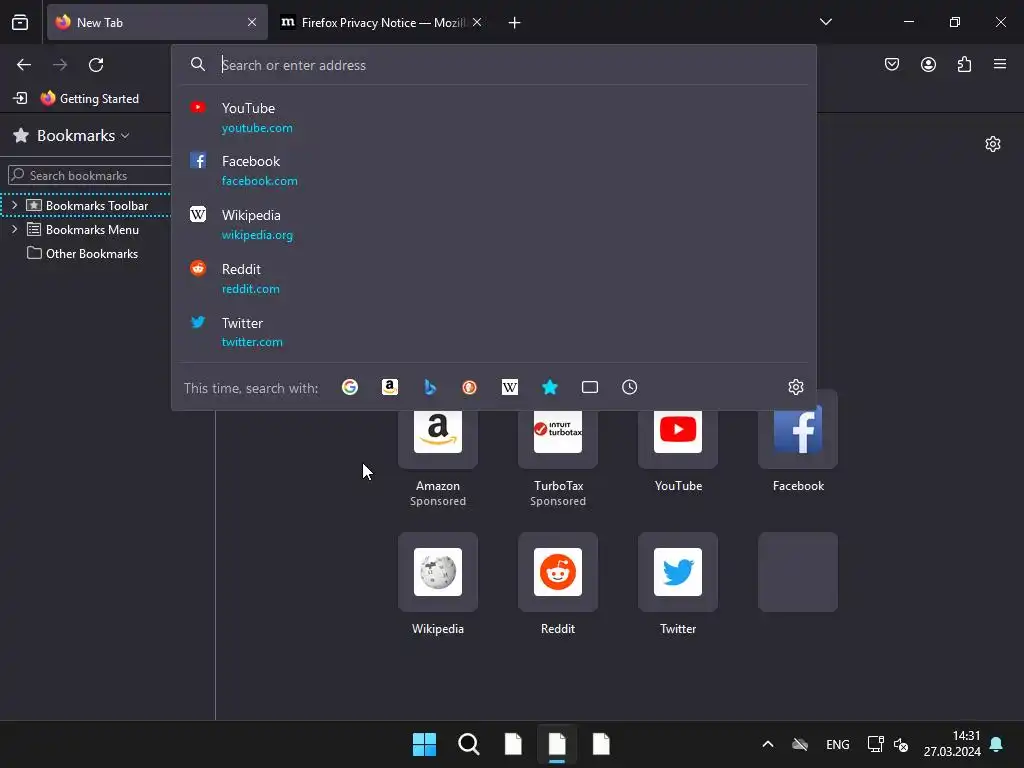Open a new tab with plus button
1024x768 pixels.
point(515,23)
